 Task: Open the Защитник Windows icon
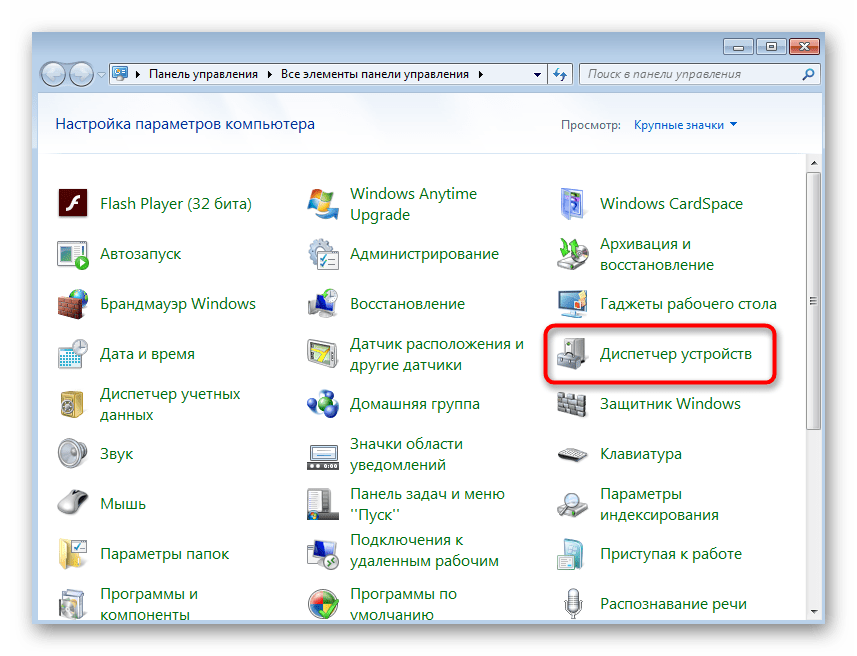pos(573,404)
